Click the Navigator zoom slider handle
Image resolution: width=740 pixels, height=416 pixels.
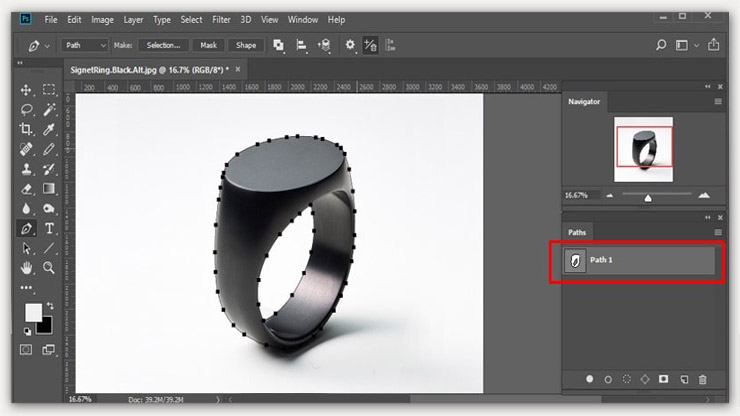(648, 197)
